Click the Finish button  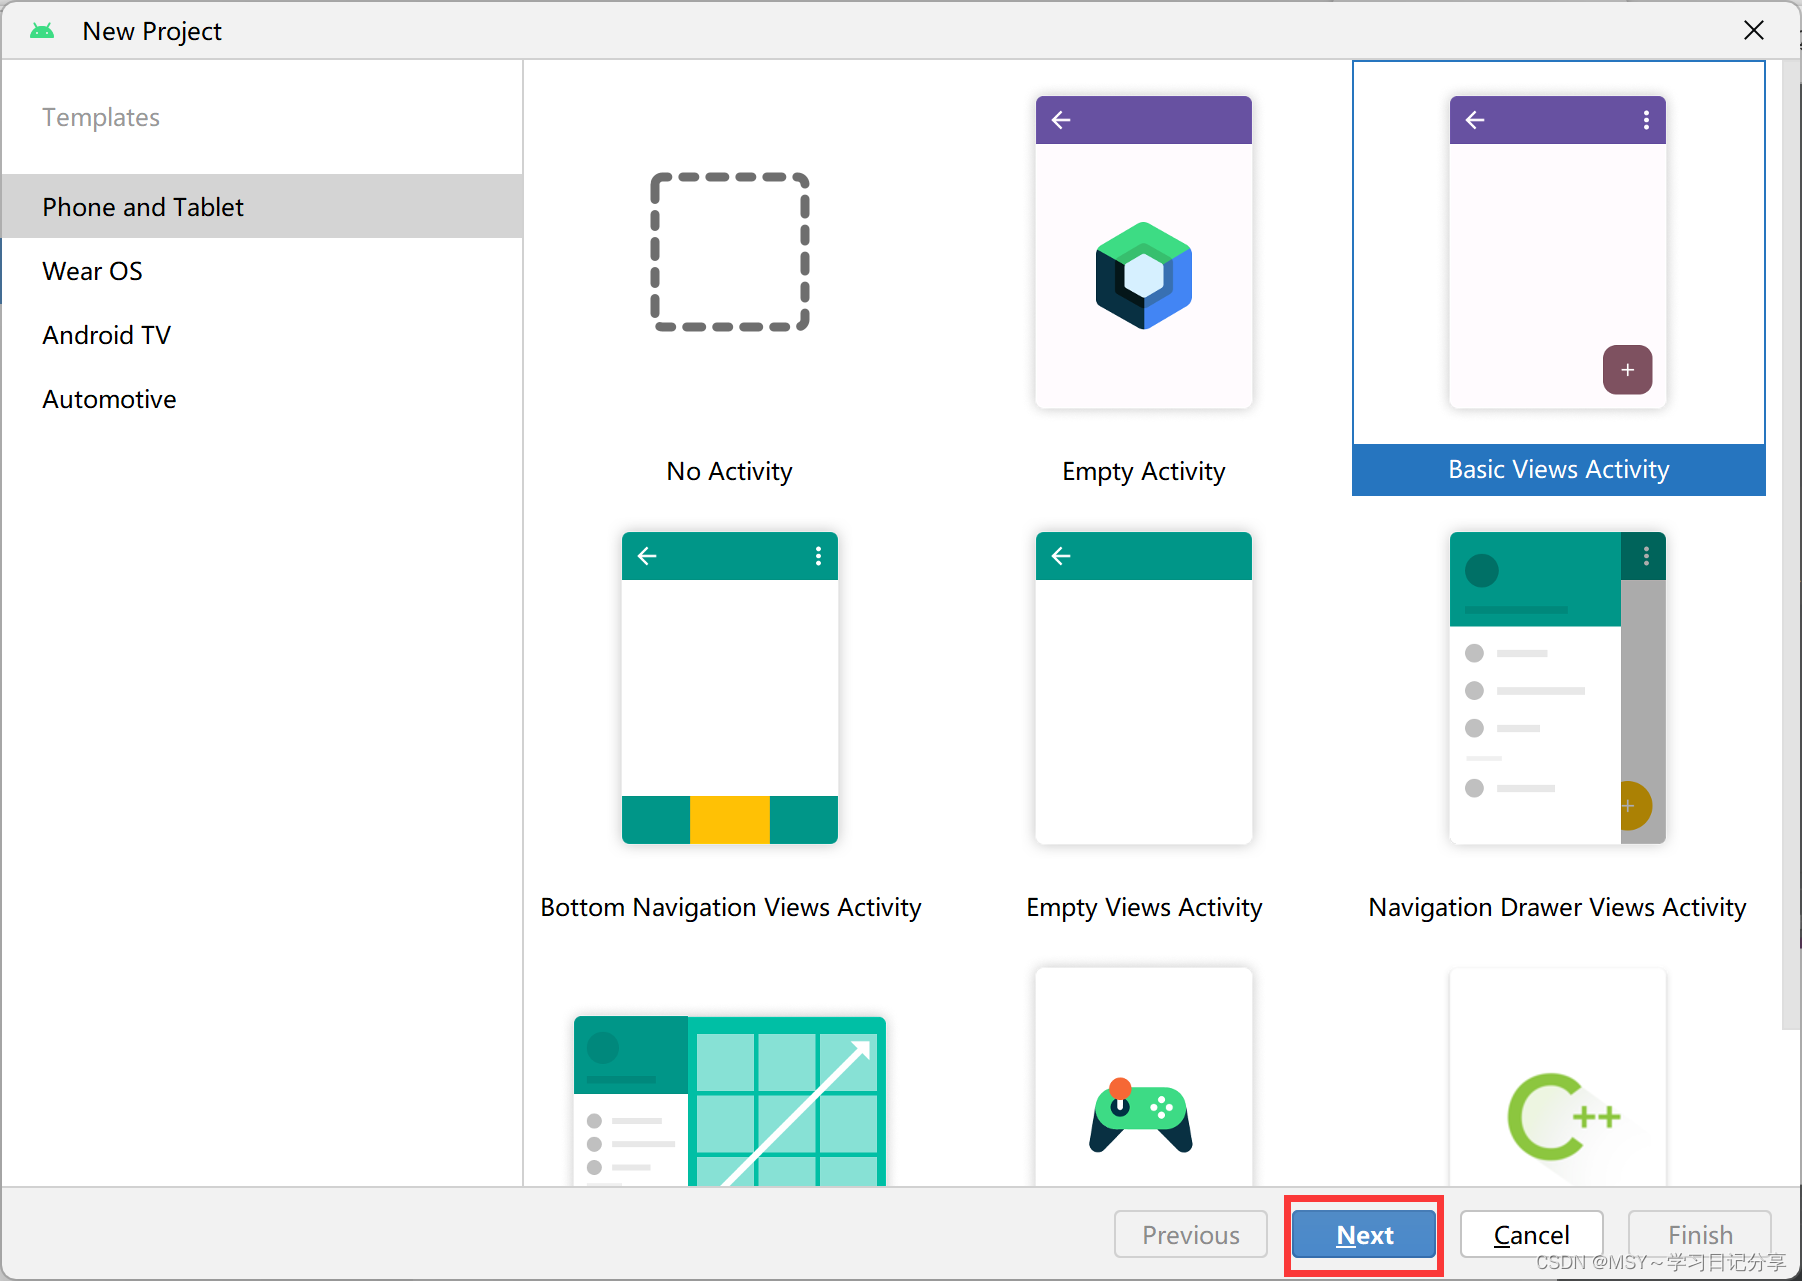(x=1700, y=1235)
